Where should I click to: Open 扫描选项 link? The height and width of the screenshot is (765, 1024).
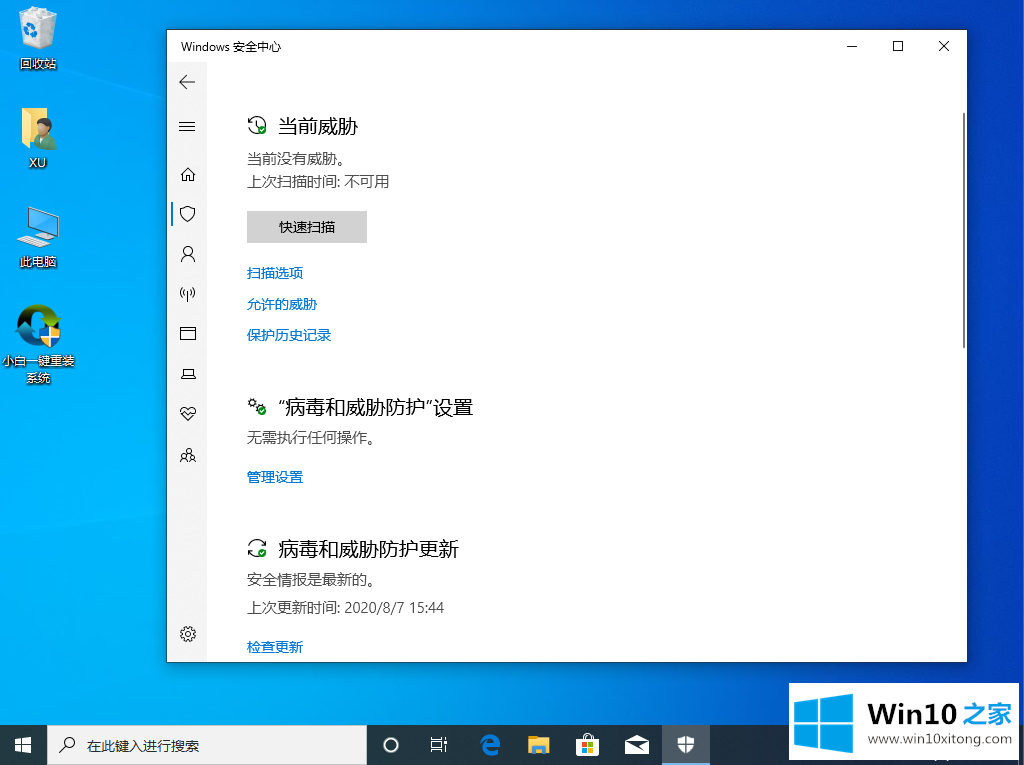(275, 273)
